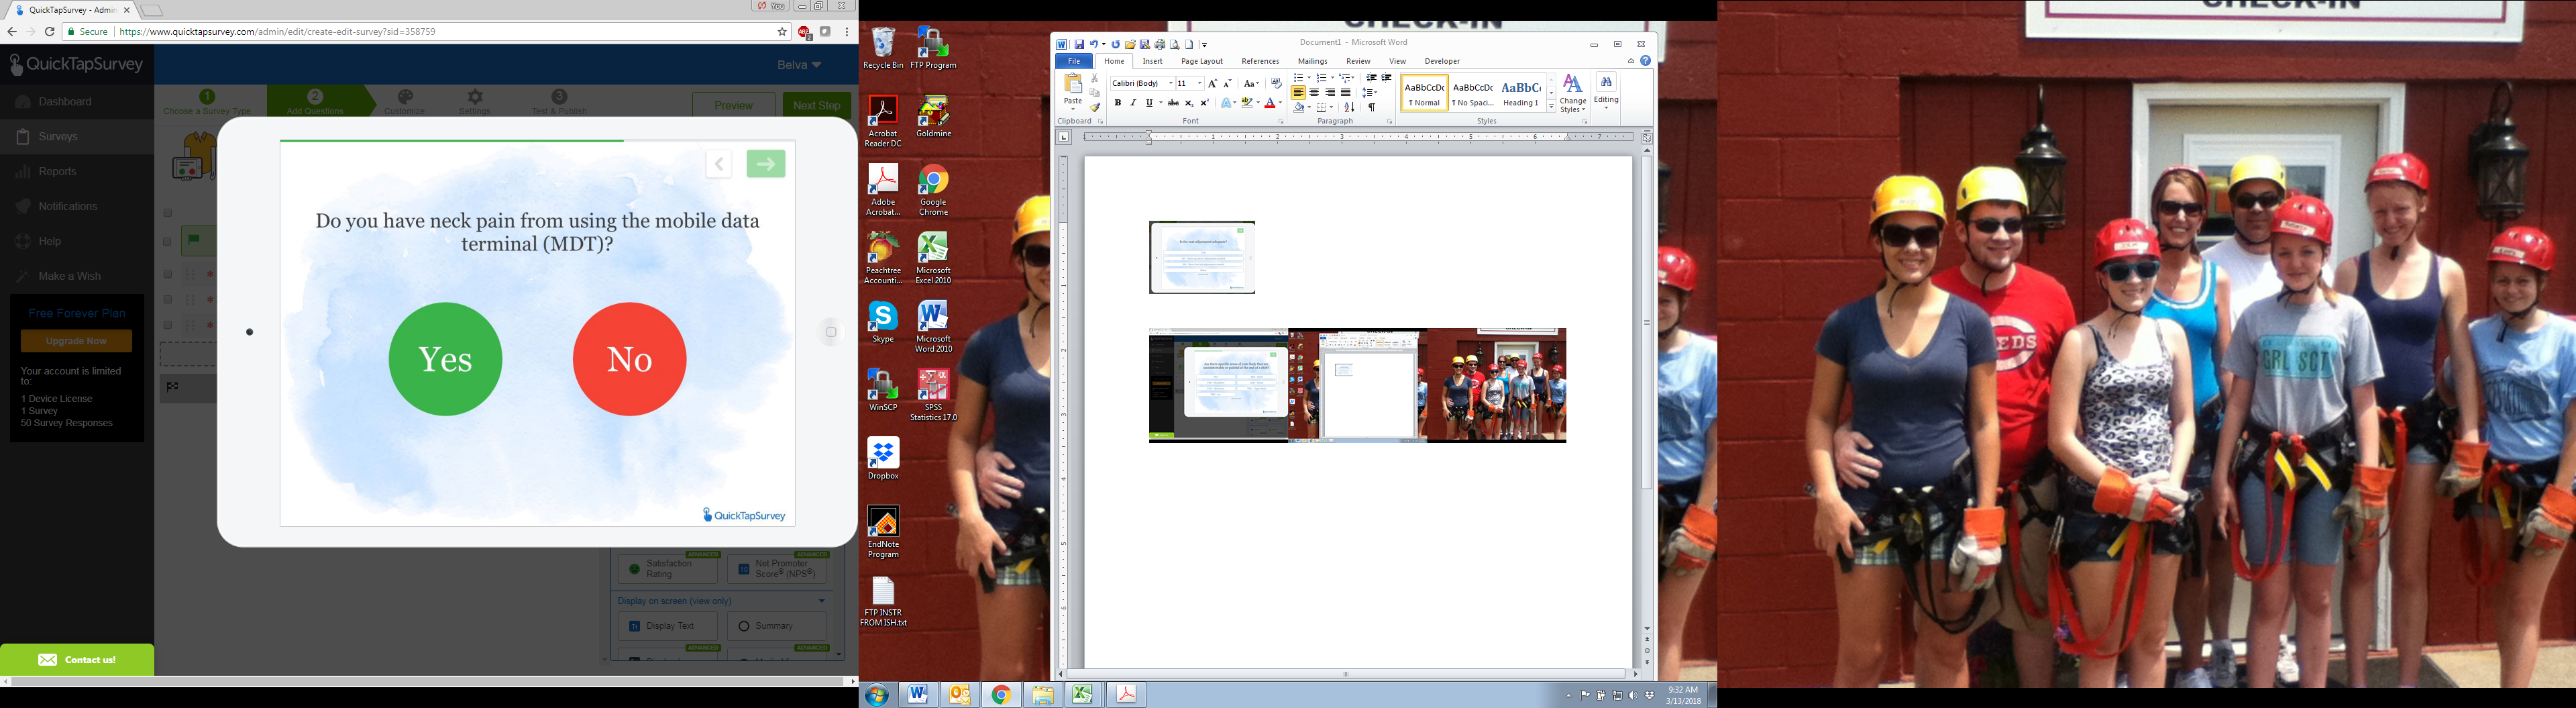The width and height of the screenshot is (2576, 708).
Task: Click the Contact us! button at the bottom
Action: click(x=77, y=660)
